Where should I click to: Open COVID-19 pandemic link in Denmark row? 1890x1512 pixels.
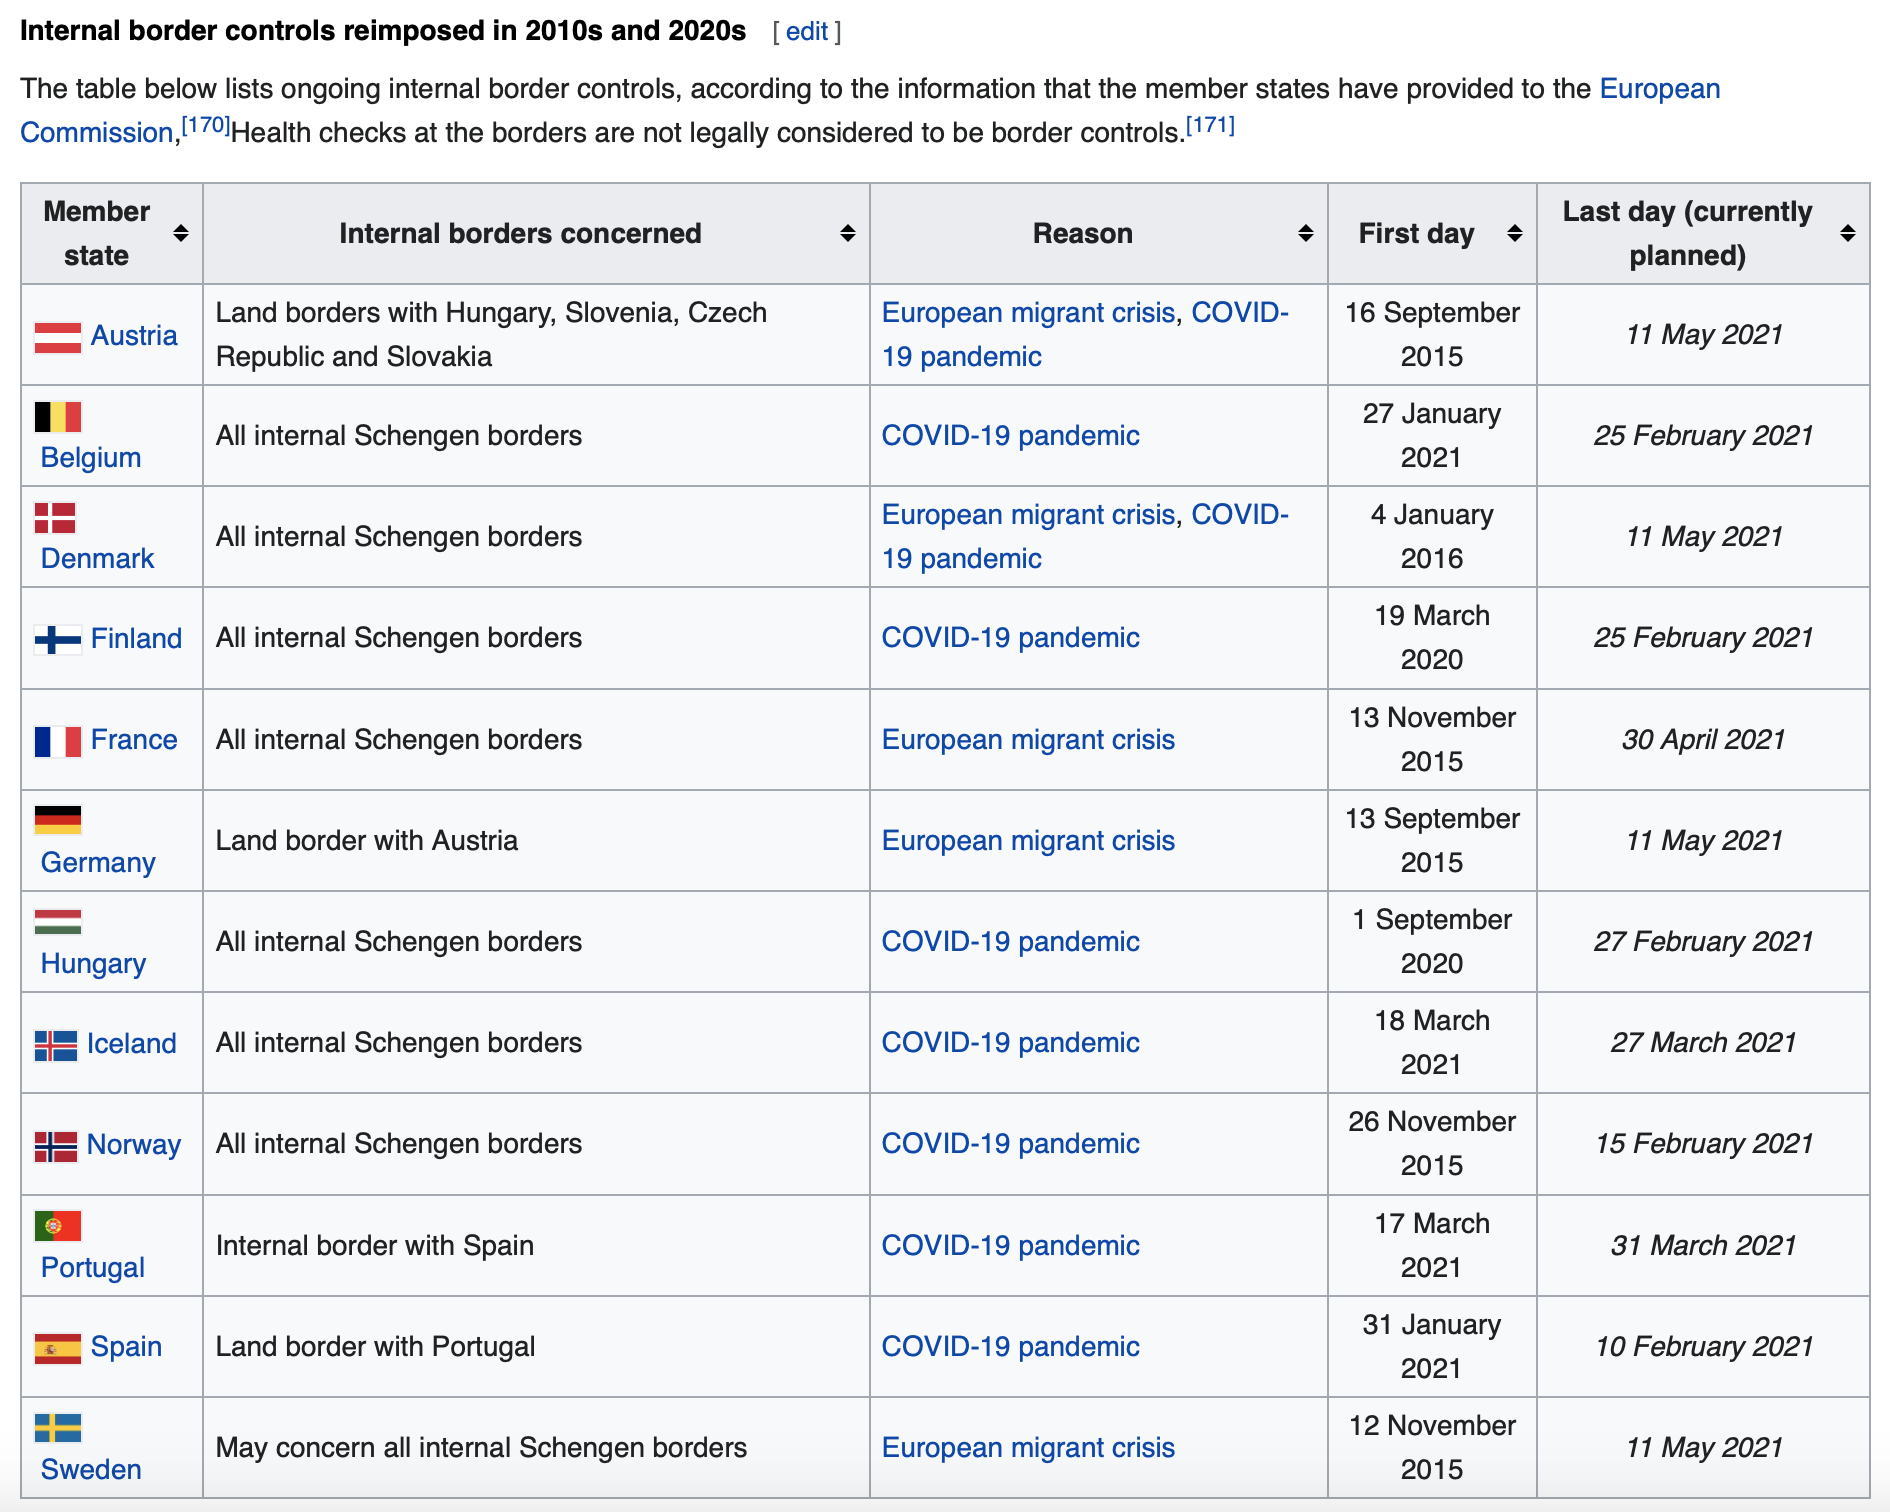(1085, 537)
